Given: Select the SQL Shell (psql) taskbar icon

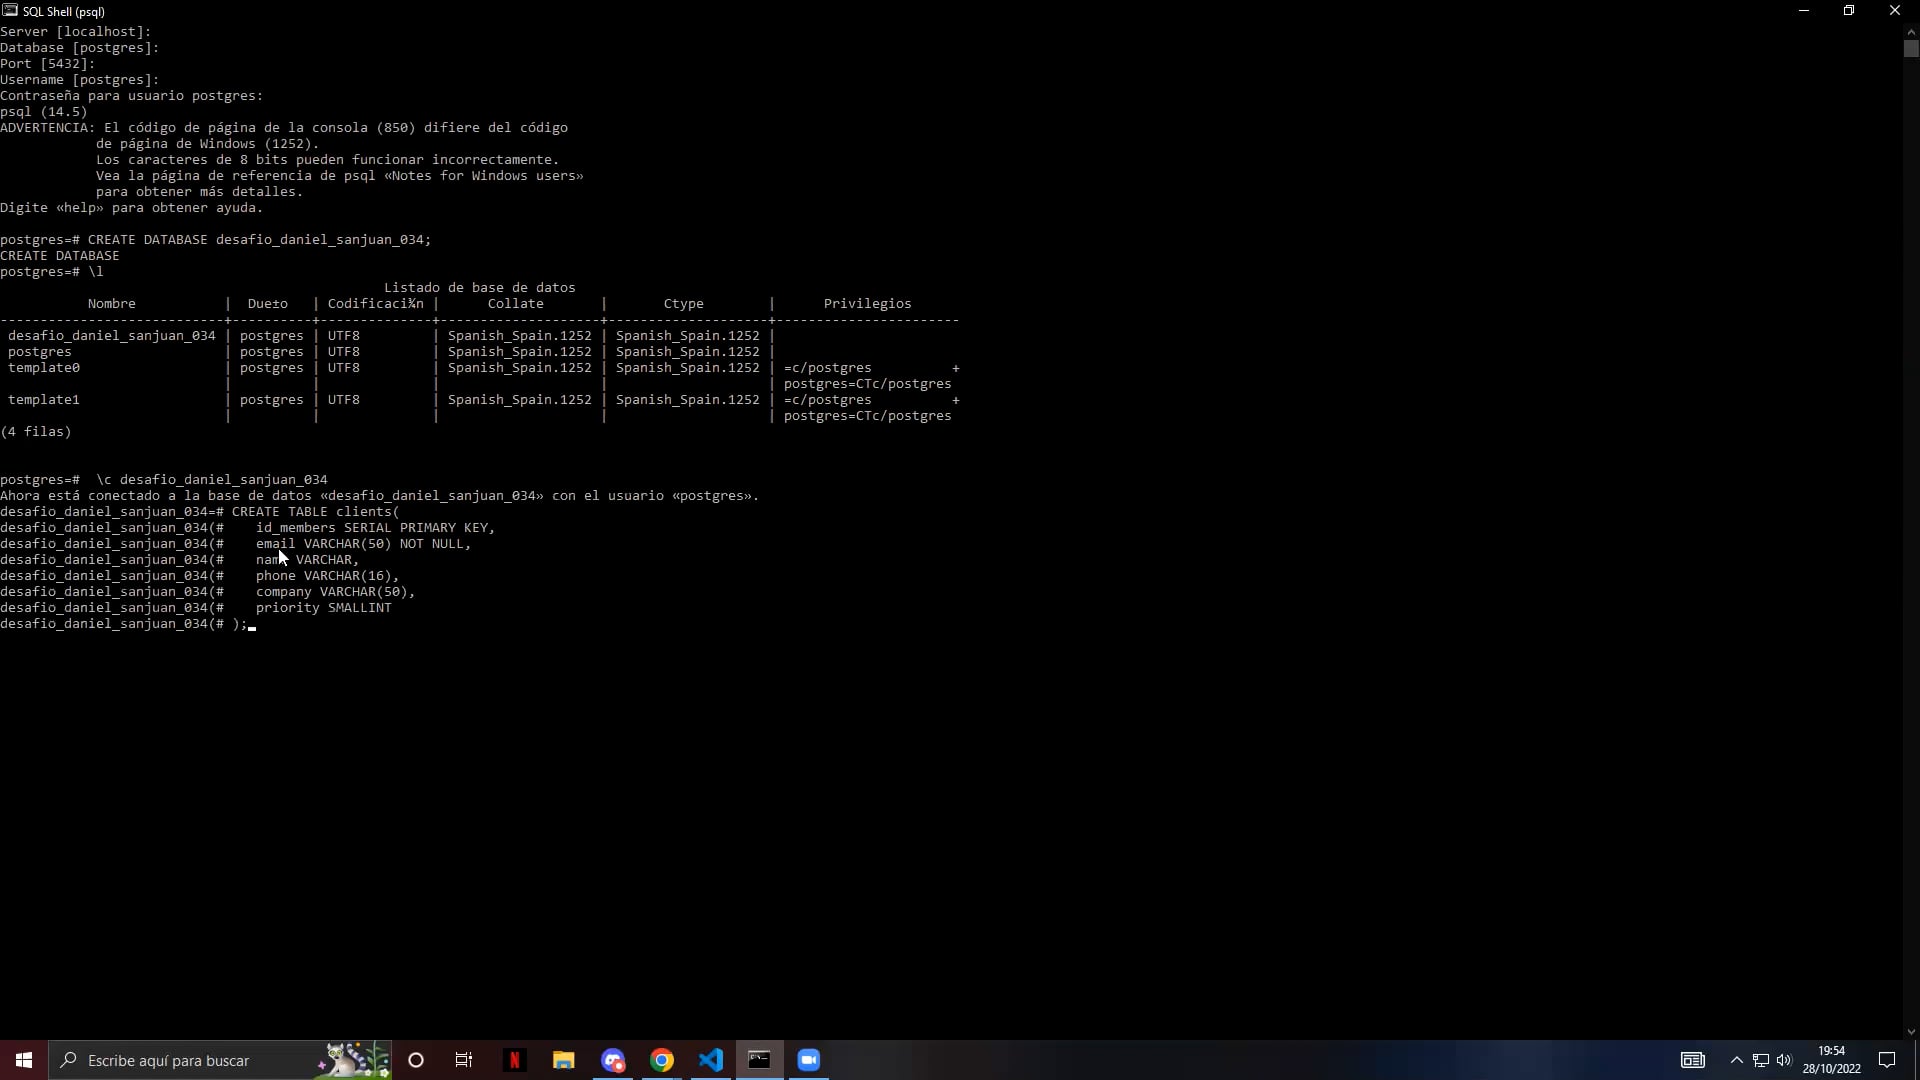Looking at the screenshot, I should tap(759, 1060).
